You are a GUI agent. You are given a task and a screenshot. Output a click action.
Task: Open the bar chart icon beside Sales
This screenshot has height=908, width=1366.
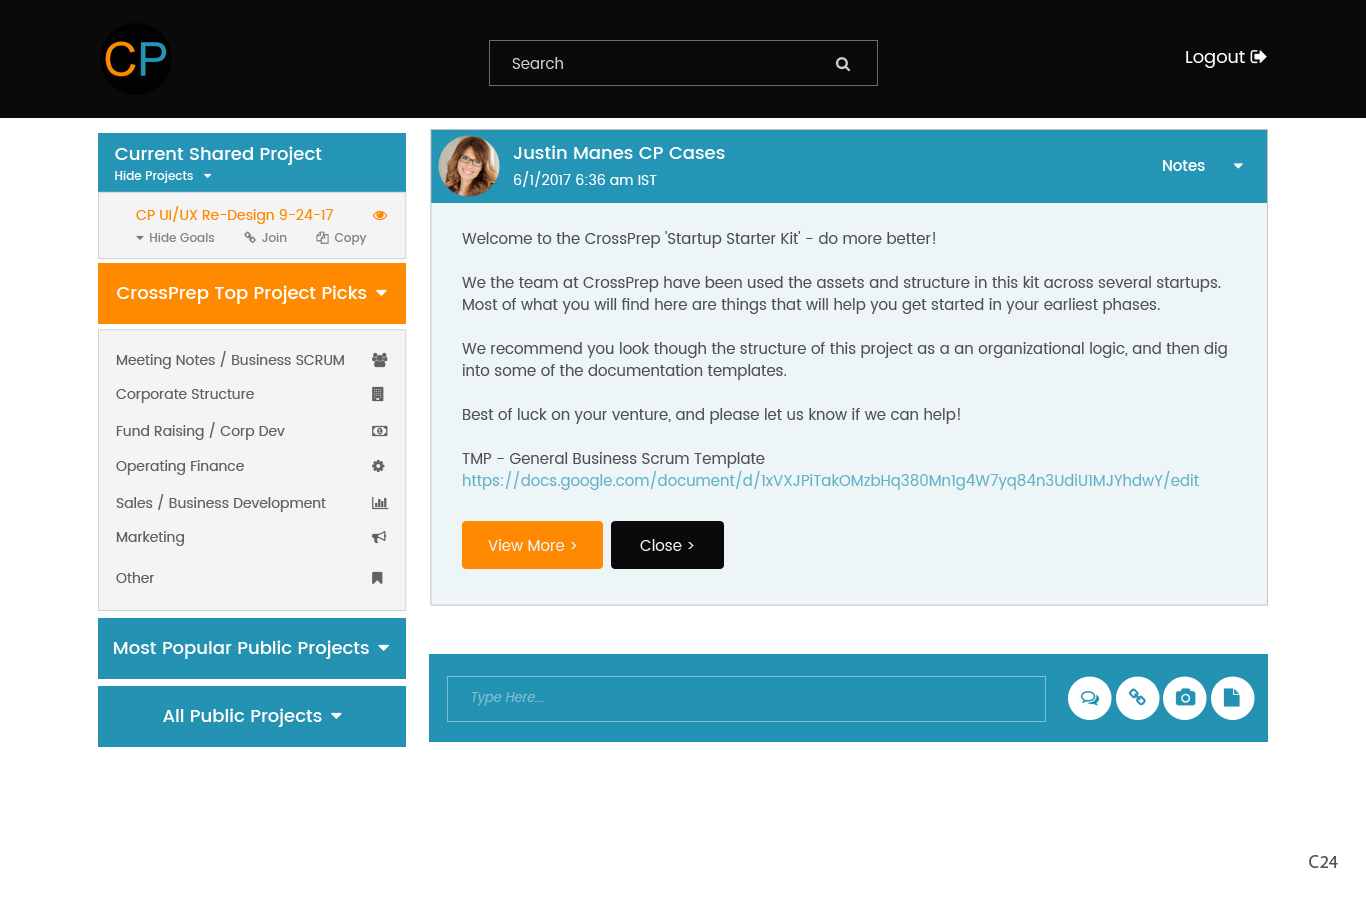click(x=380, y=503)
